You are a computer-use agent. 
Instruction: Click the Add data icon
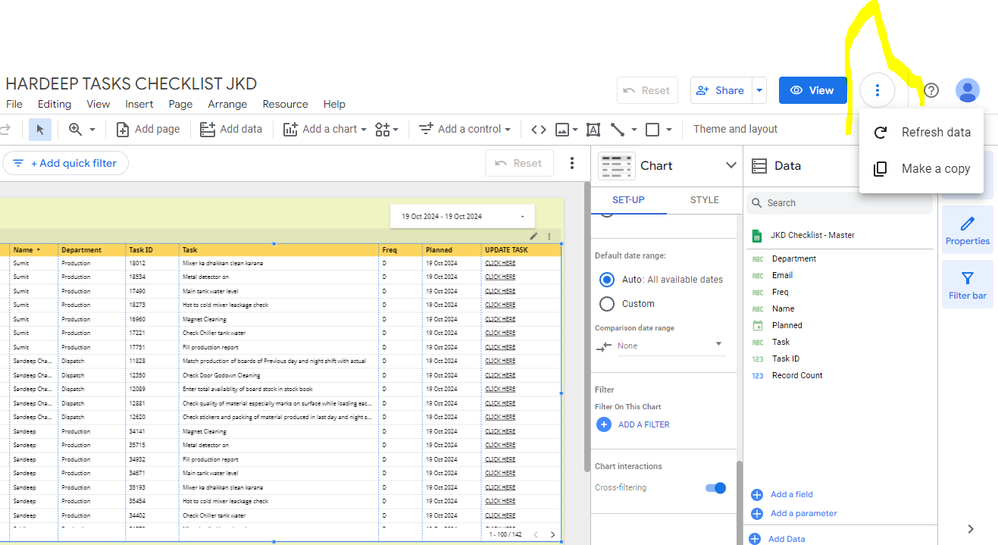point(207,129)
